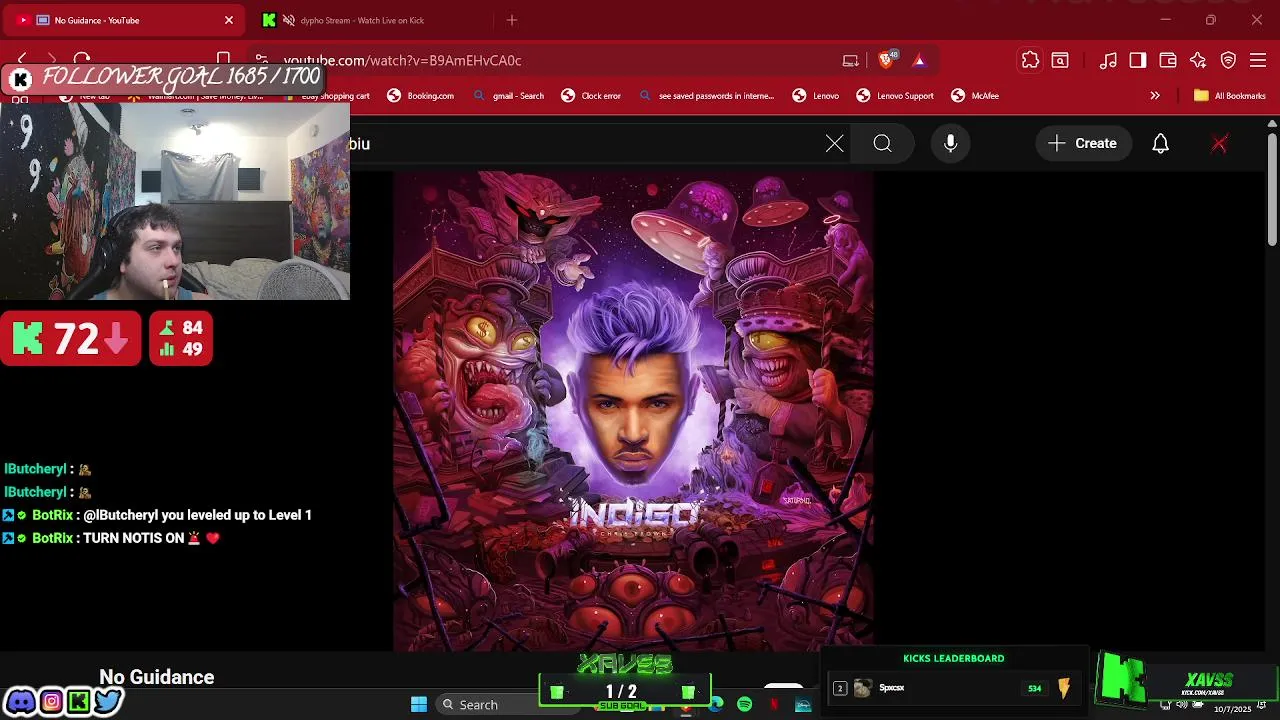Screen dimensions: 1280x720
Task: View site information next to the URL
Action: [x=261, y=60]
